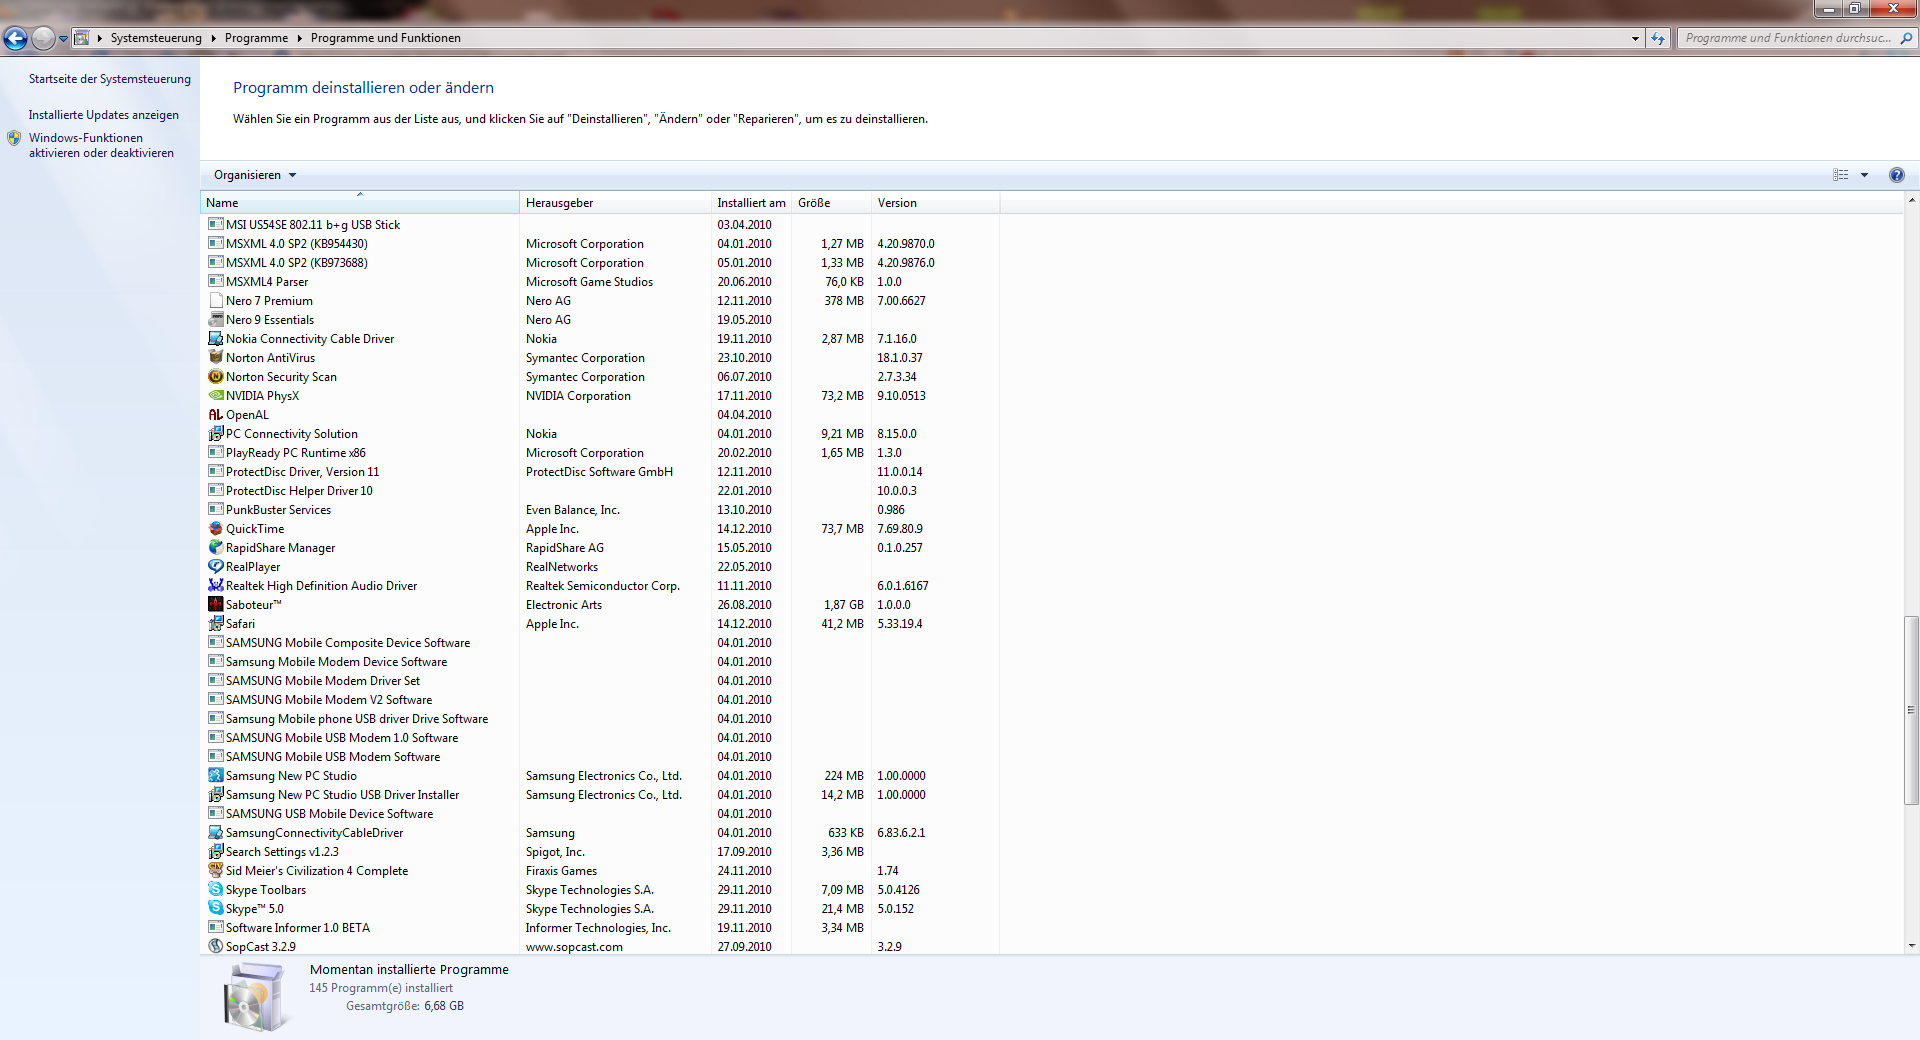
Task: Click the Safari icon
Action: click(215, 624)
